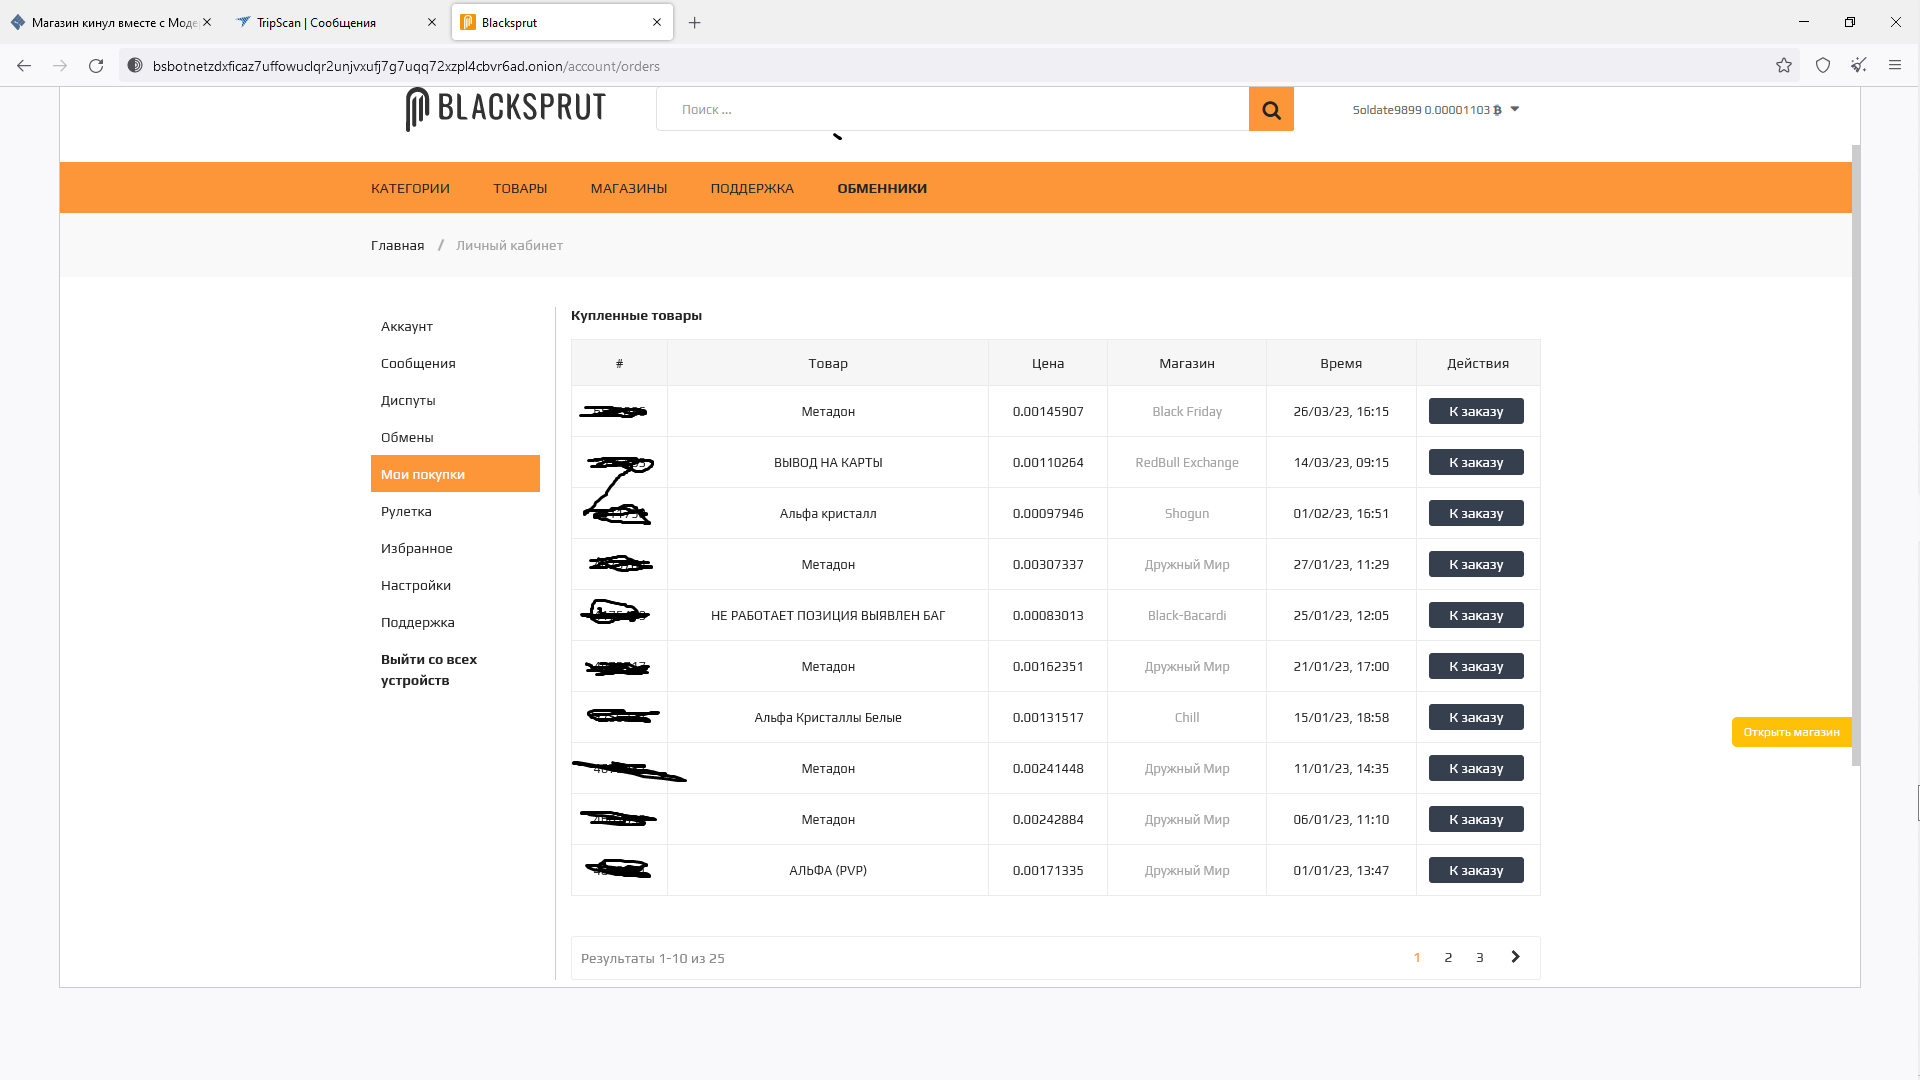
Task: Click К заказу for the 27/01/23 order
Action: (1476, 564)
